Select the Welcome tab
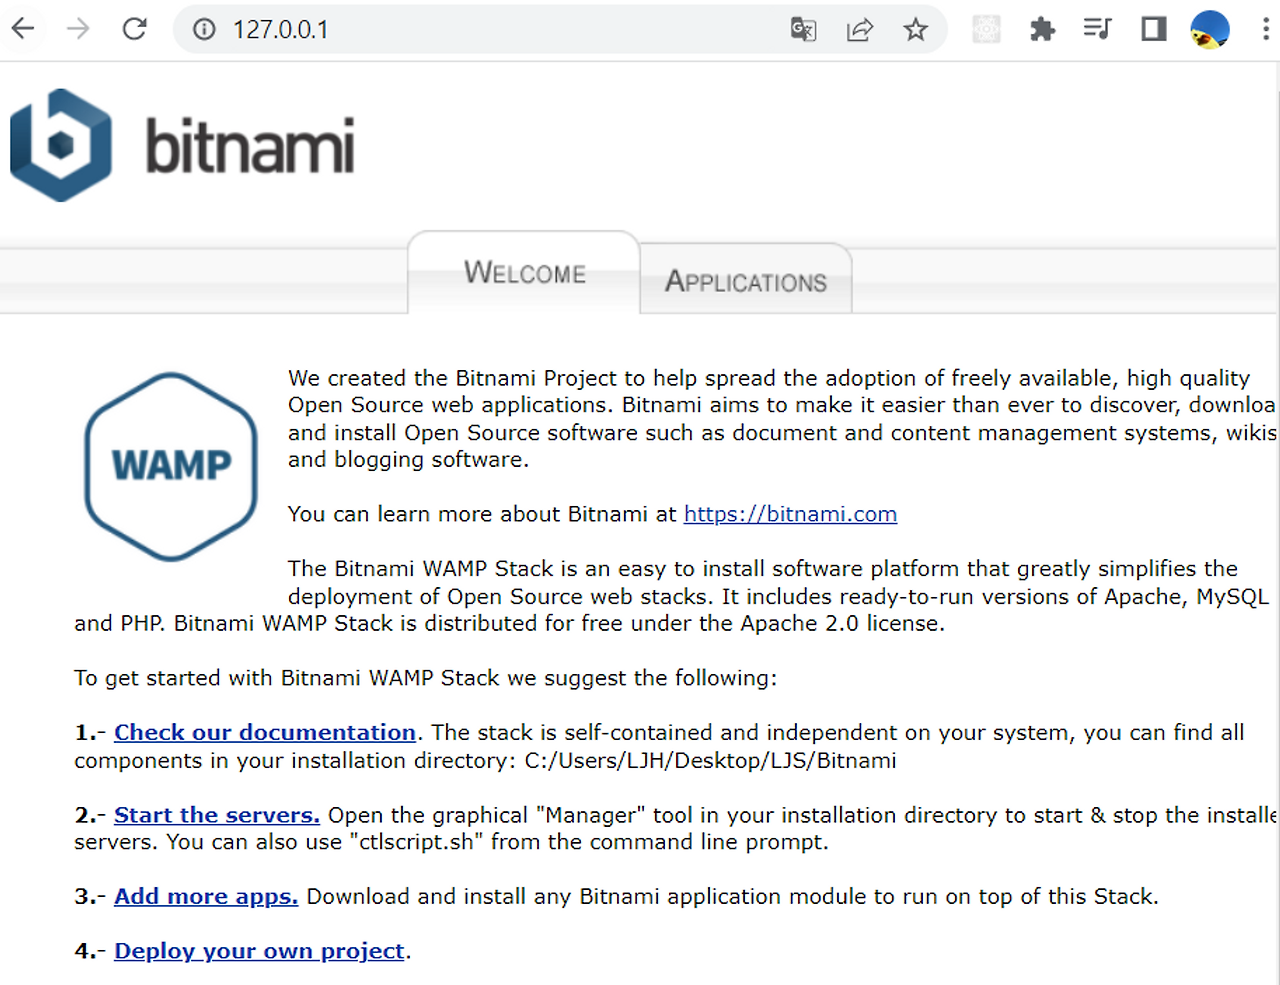Image resolution: width=1280 pixels, height=985 pixels. (x=524, y=273)
